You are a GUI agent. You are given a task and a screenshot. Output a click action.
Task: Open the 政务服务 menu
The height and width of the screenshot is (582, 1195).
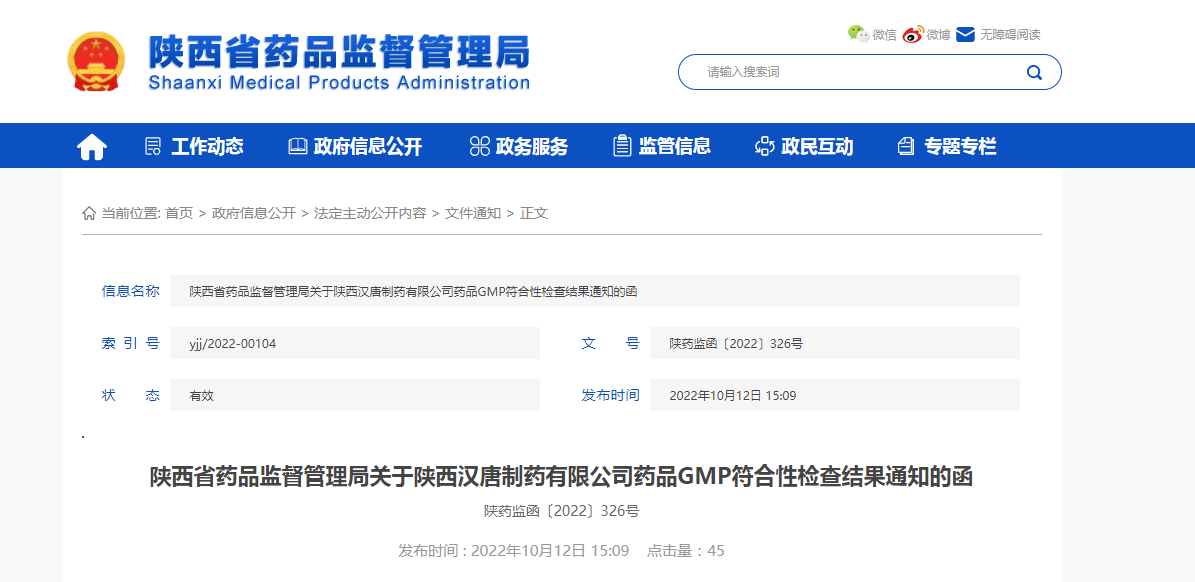(532, 146)
